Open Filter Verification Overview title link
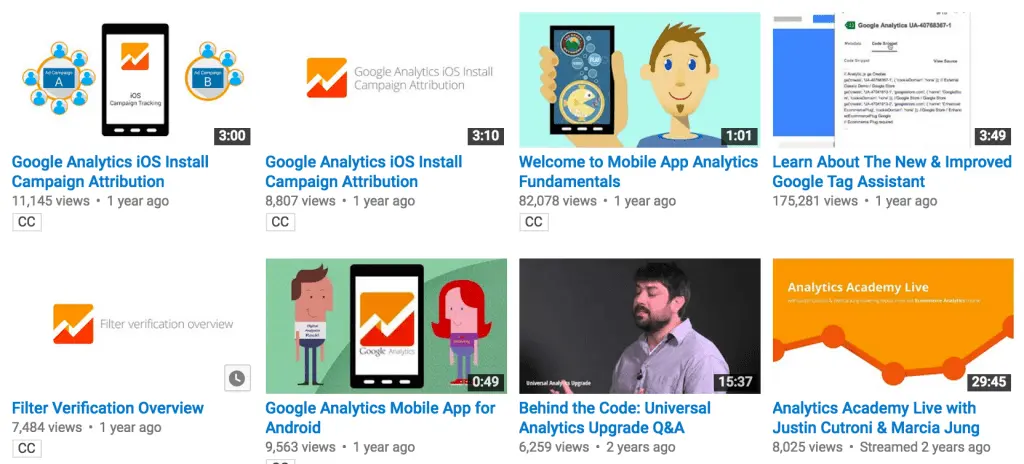Viewport: 1024px width, 464px height. pos(108,408)
